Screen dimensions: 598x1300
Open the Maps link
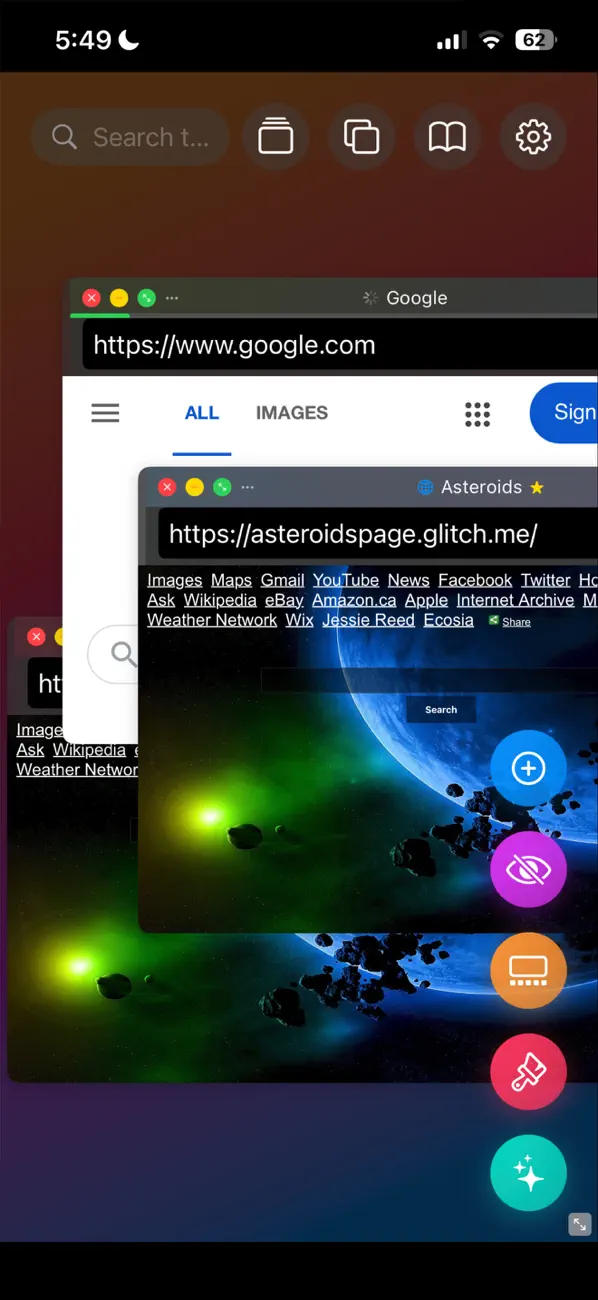click(231, 580)
